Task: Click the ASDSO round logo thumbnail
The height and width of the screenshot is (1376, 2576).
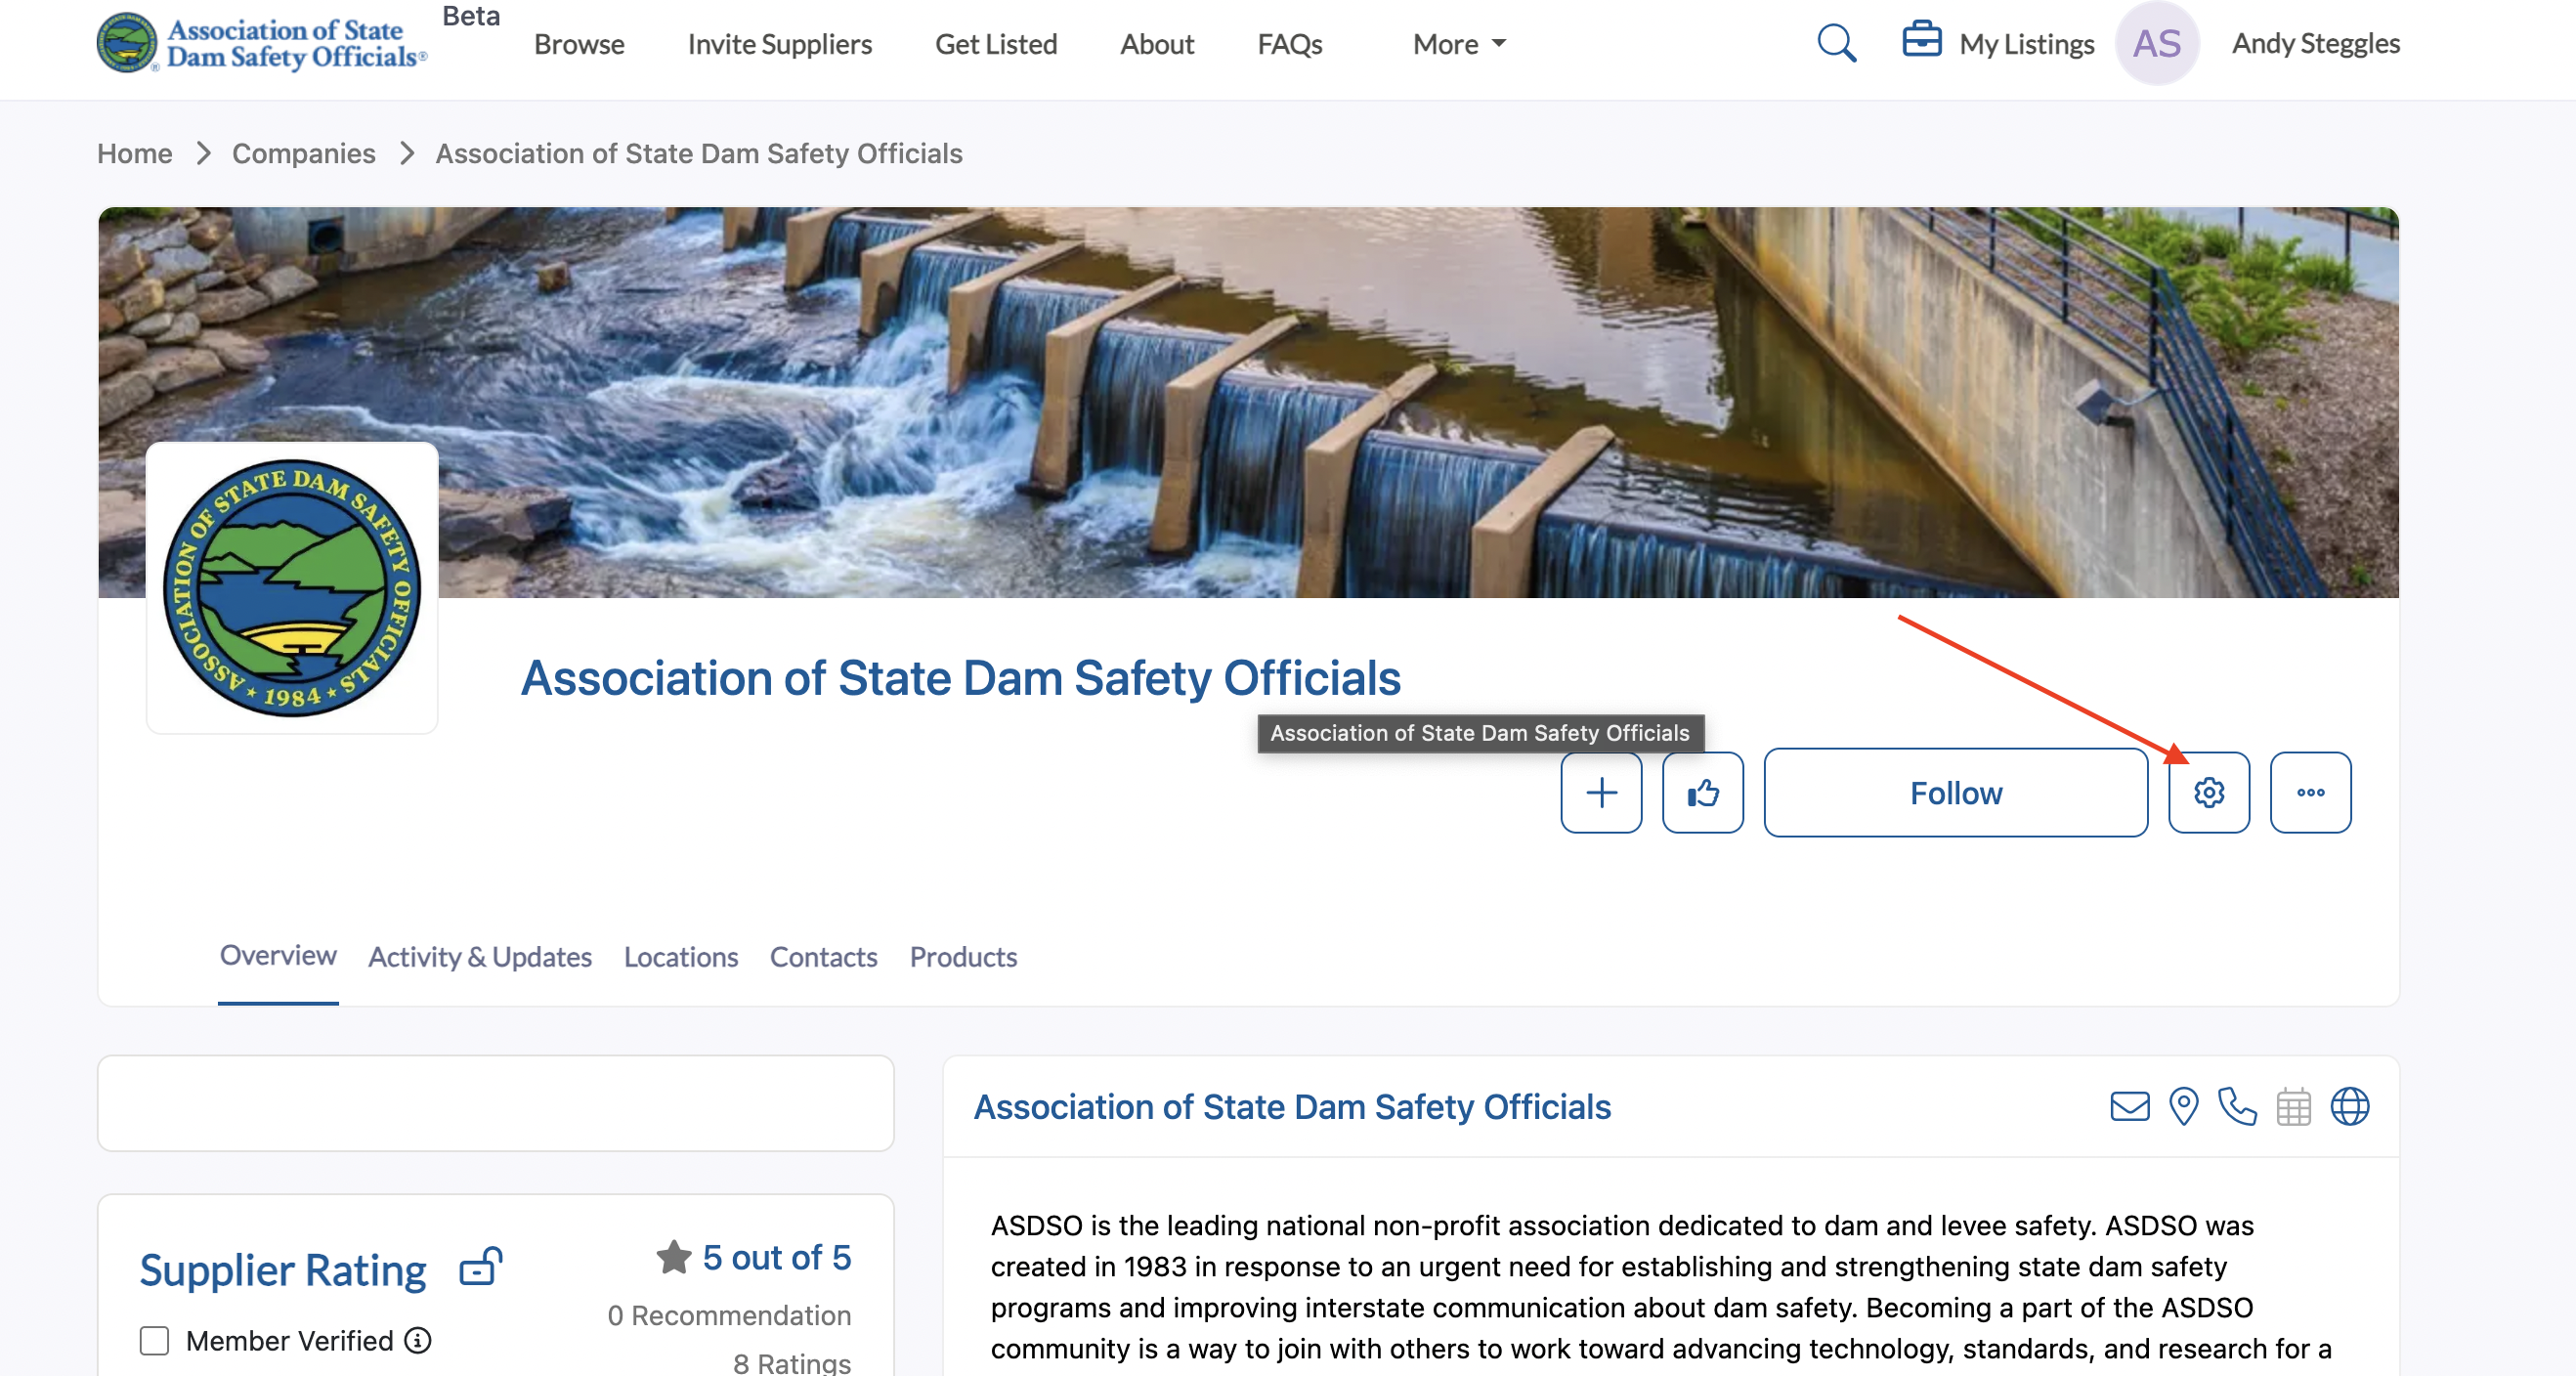Action: tap(291, 588)
